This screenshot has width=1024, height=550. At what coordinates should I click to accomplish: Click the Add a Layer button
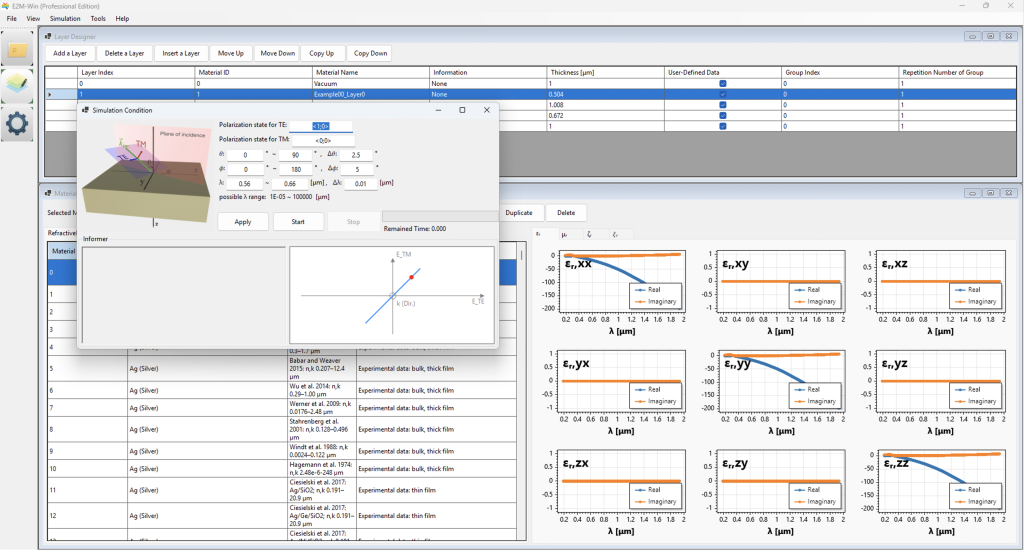point(70,53)
